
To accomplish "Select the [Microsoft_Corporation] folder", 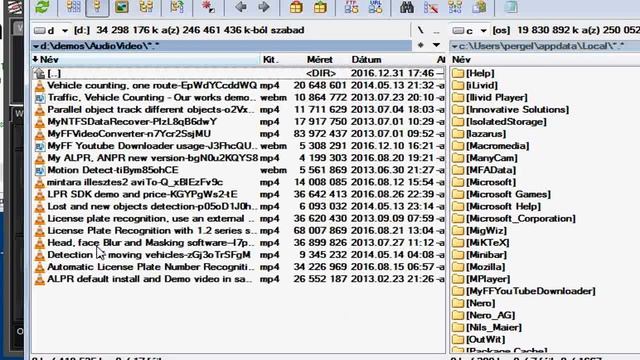I will click(x=521, y=218).
